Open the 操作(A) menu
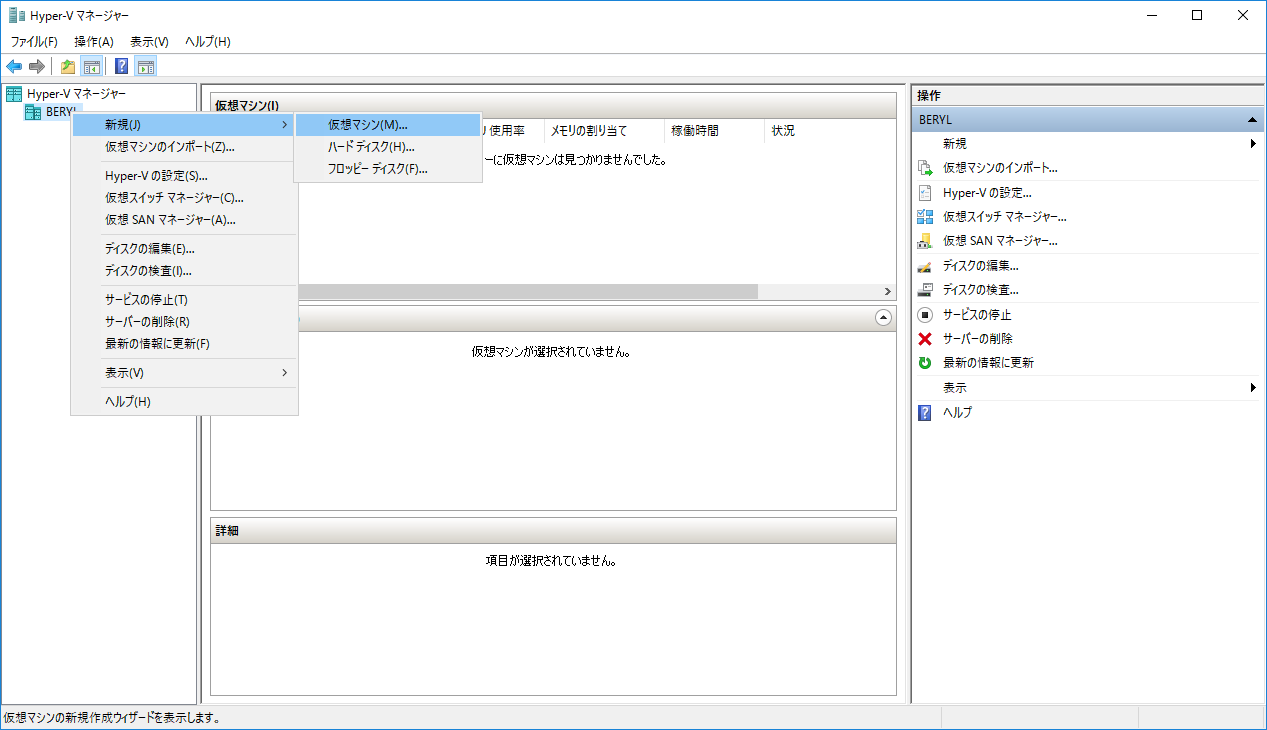The image size is (1267, 730). pos(94,42)
